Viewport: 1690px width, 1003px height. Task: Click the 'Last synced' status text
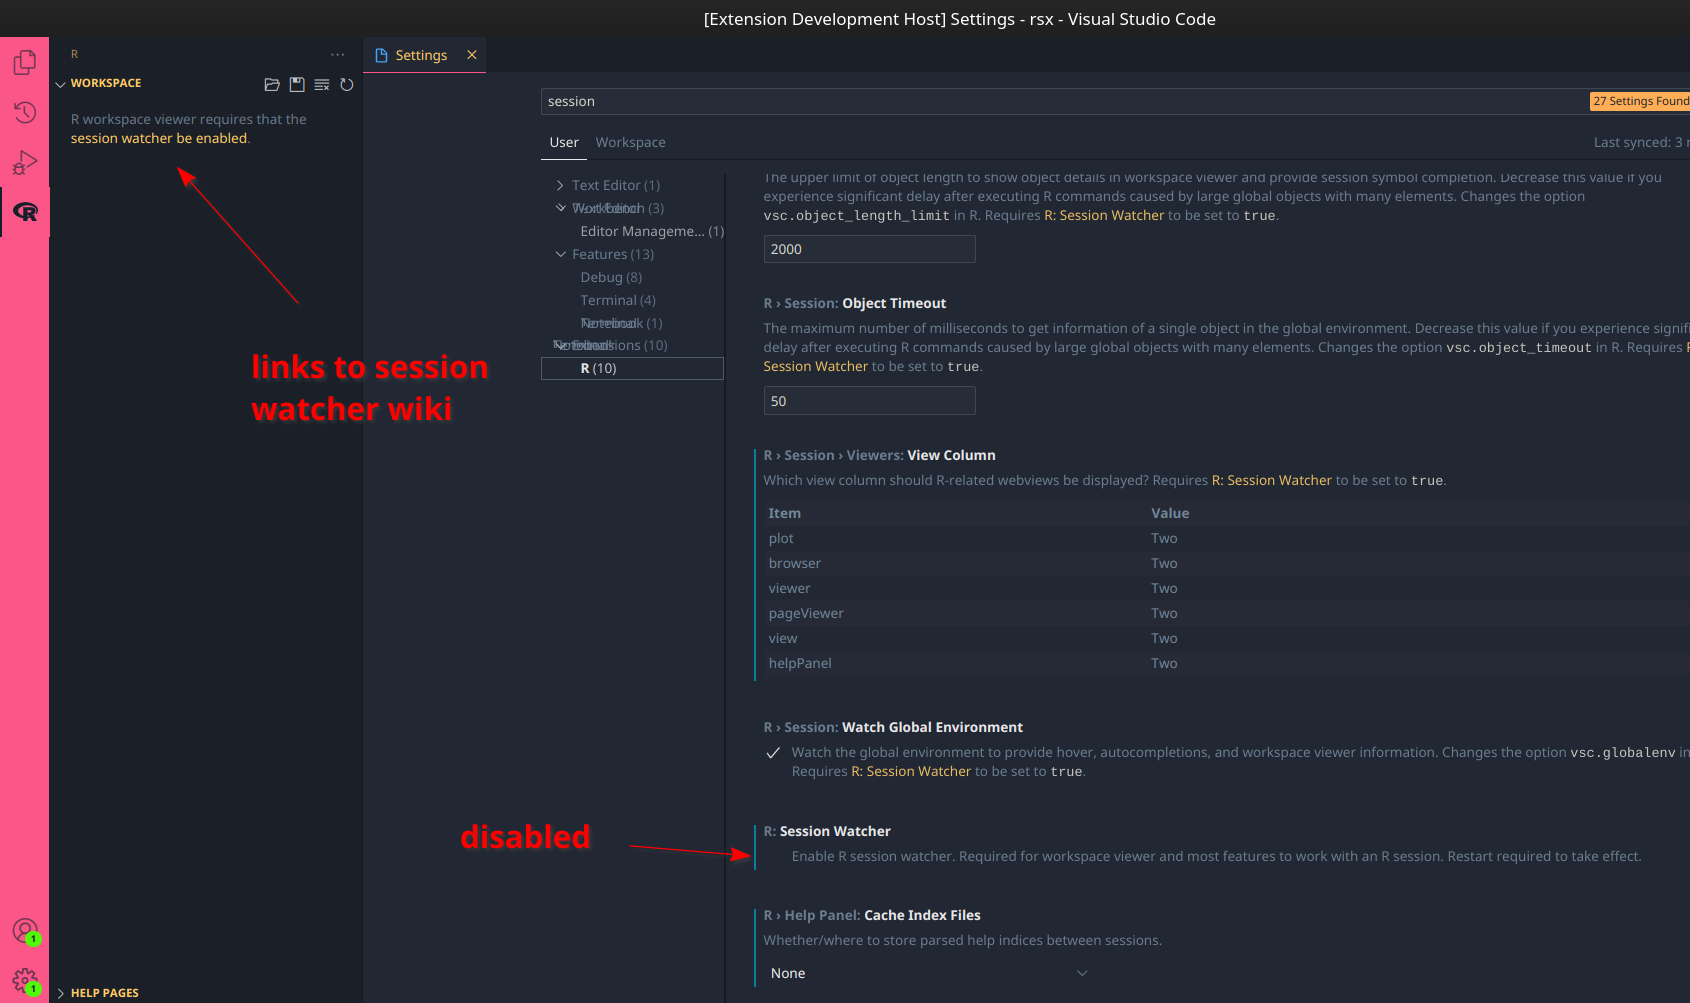pos(1641,142)
